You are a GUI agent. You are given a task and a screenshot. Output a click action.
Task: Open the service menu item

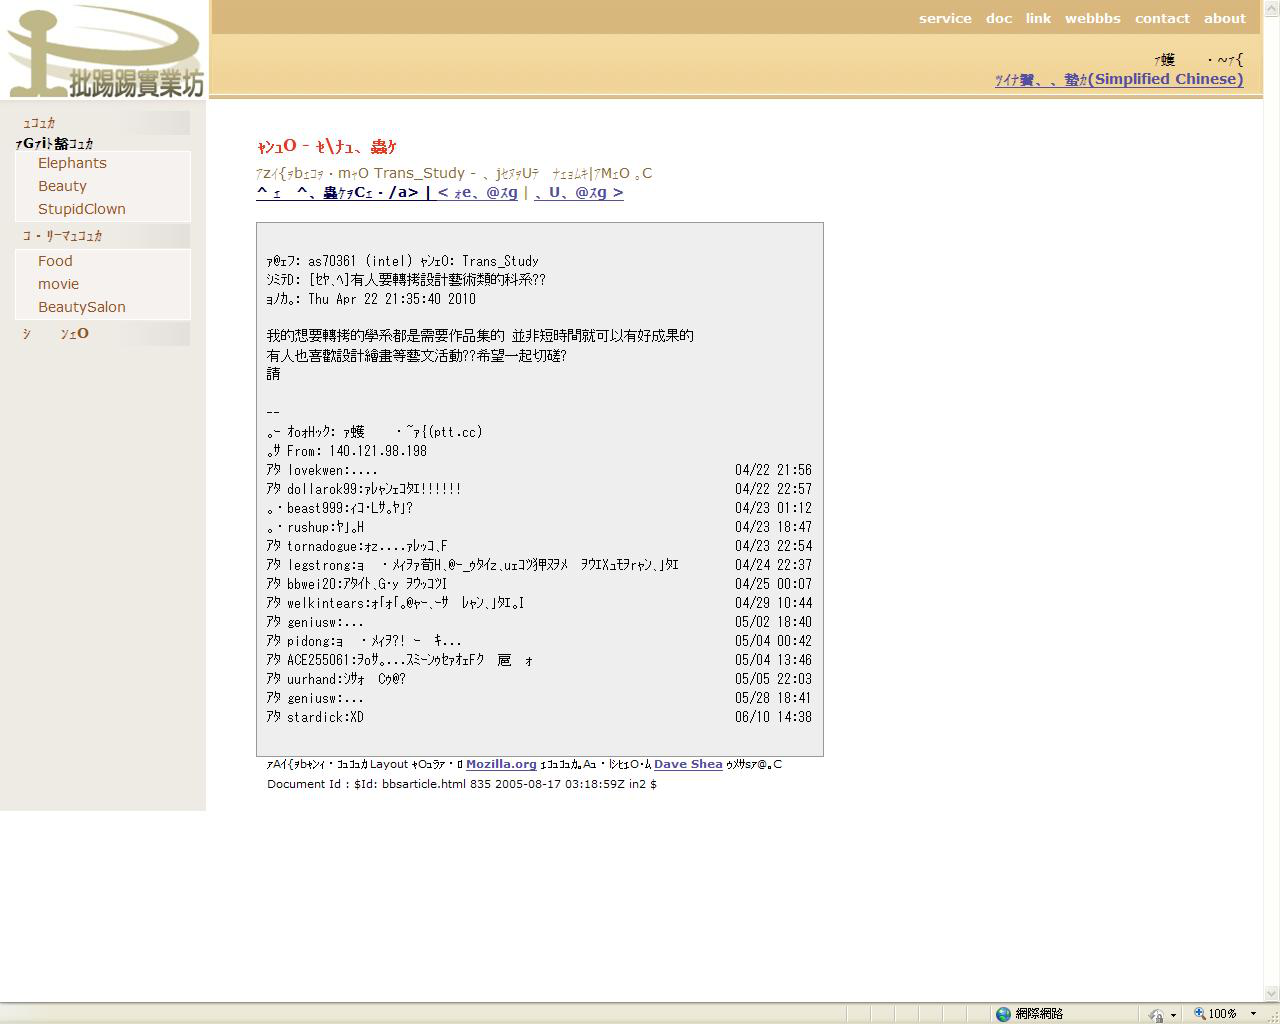click(945, 18)
